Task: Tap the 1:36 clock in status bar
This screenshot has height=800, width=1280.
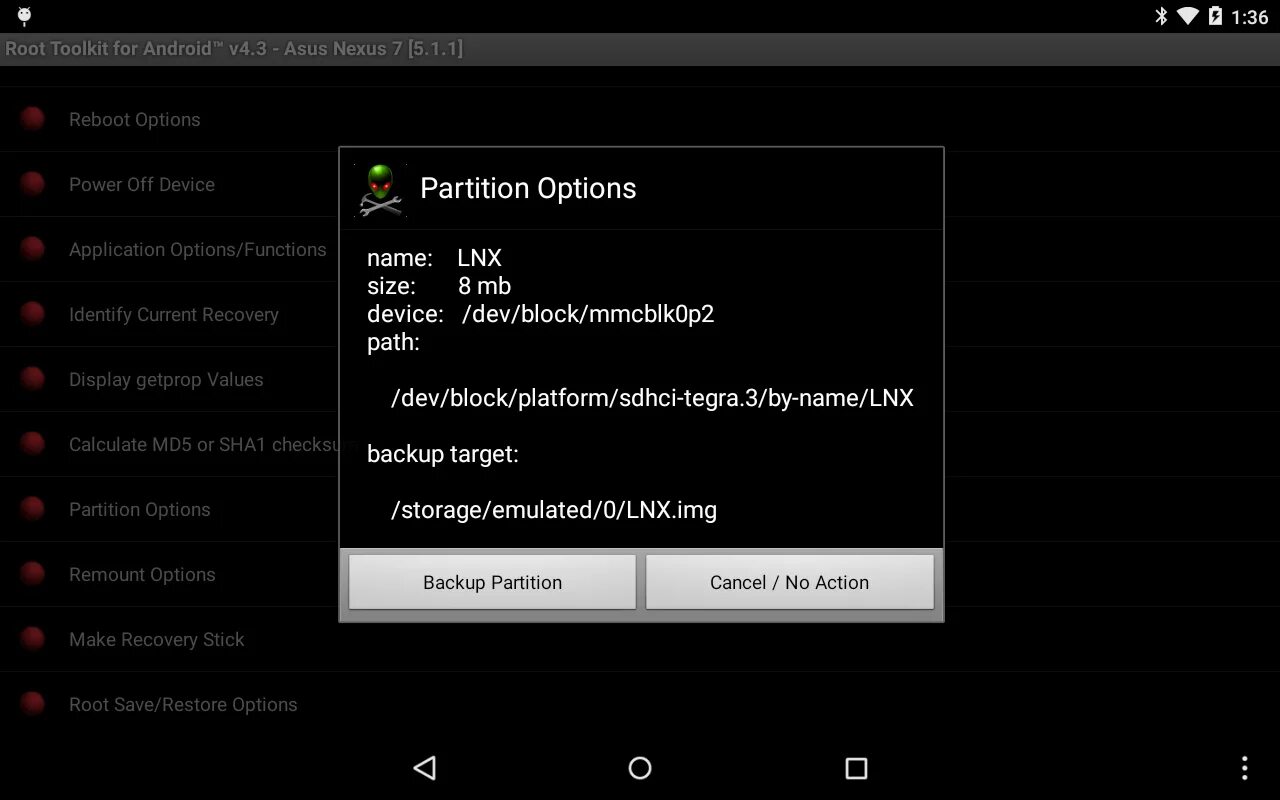Action: tap(1250, 17)
